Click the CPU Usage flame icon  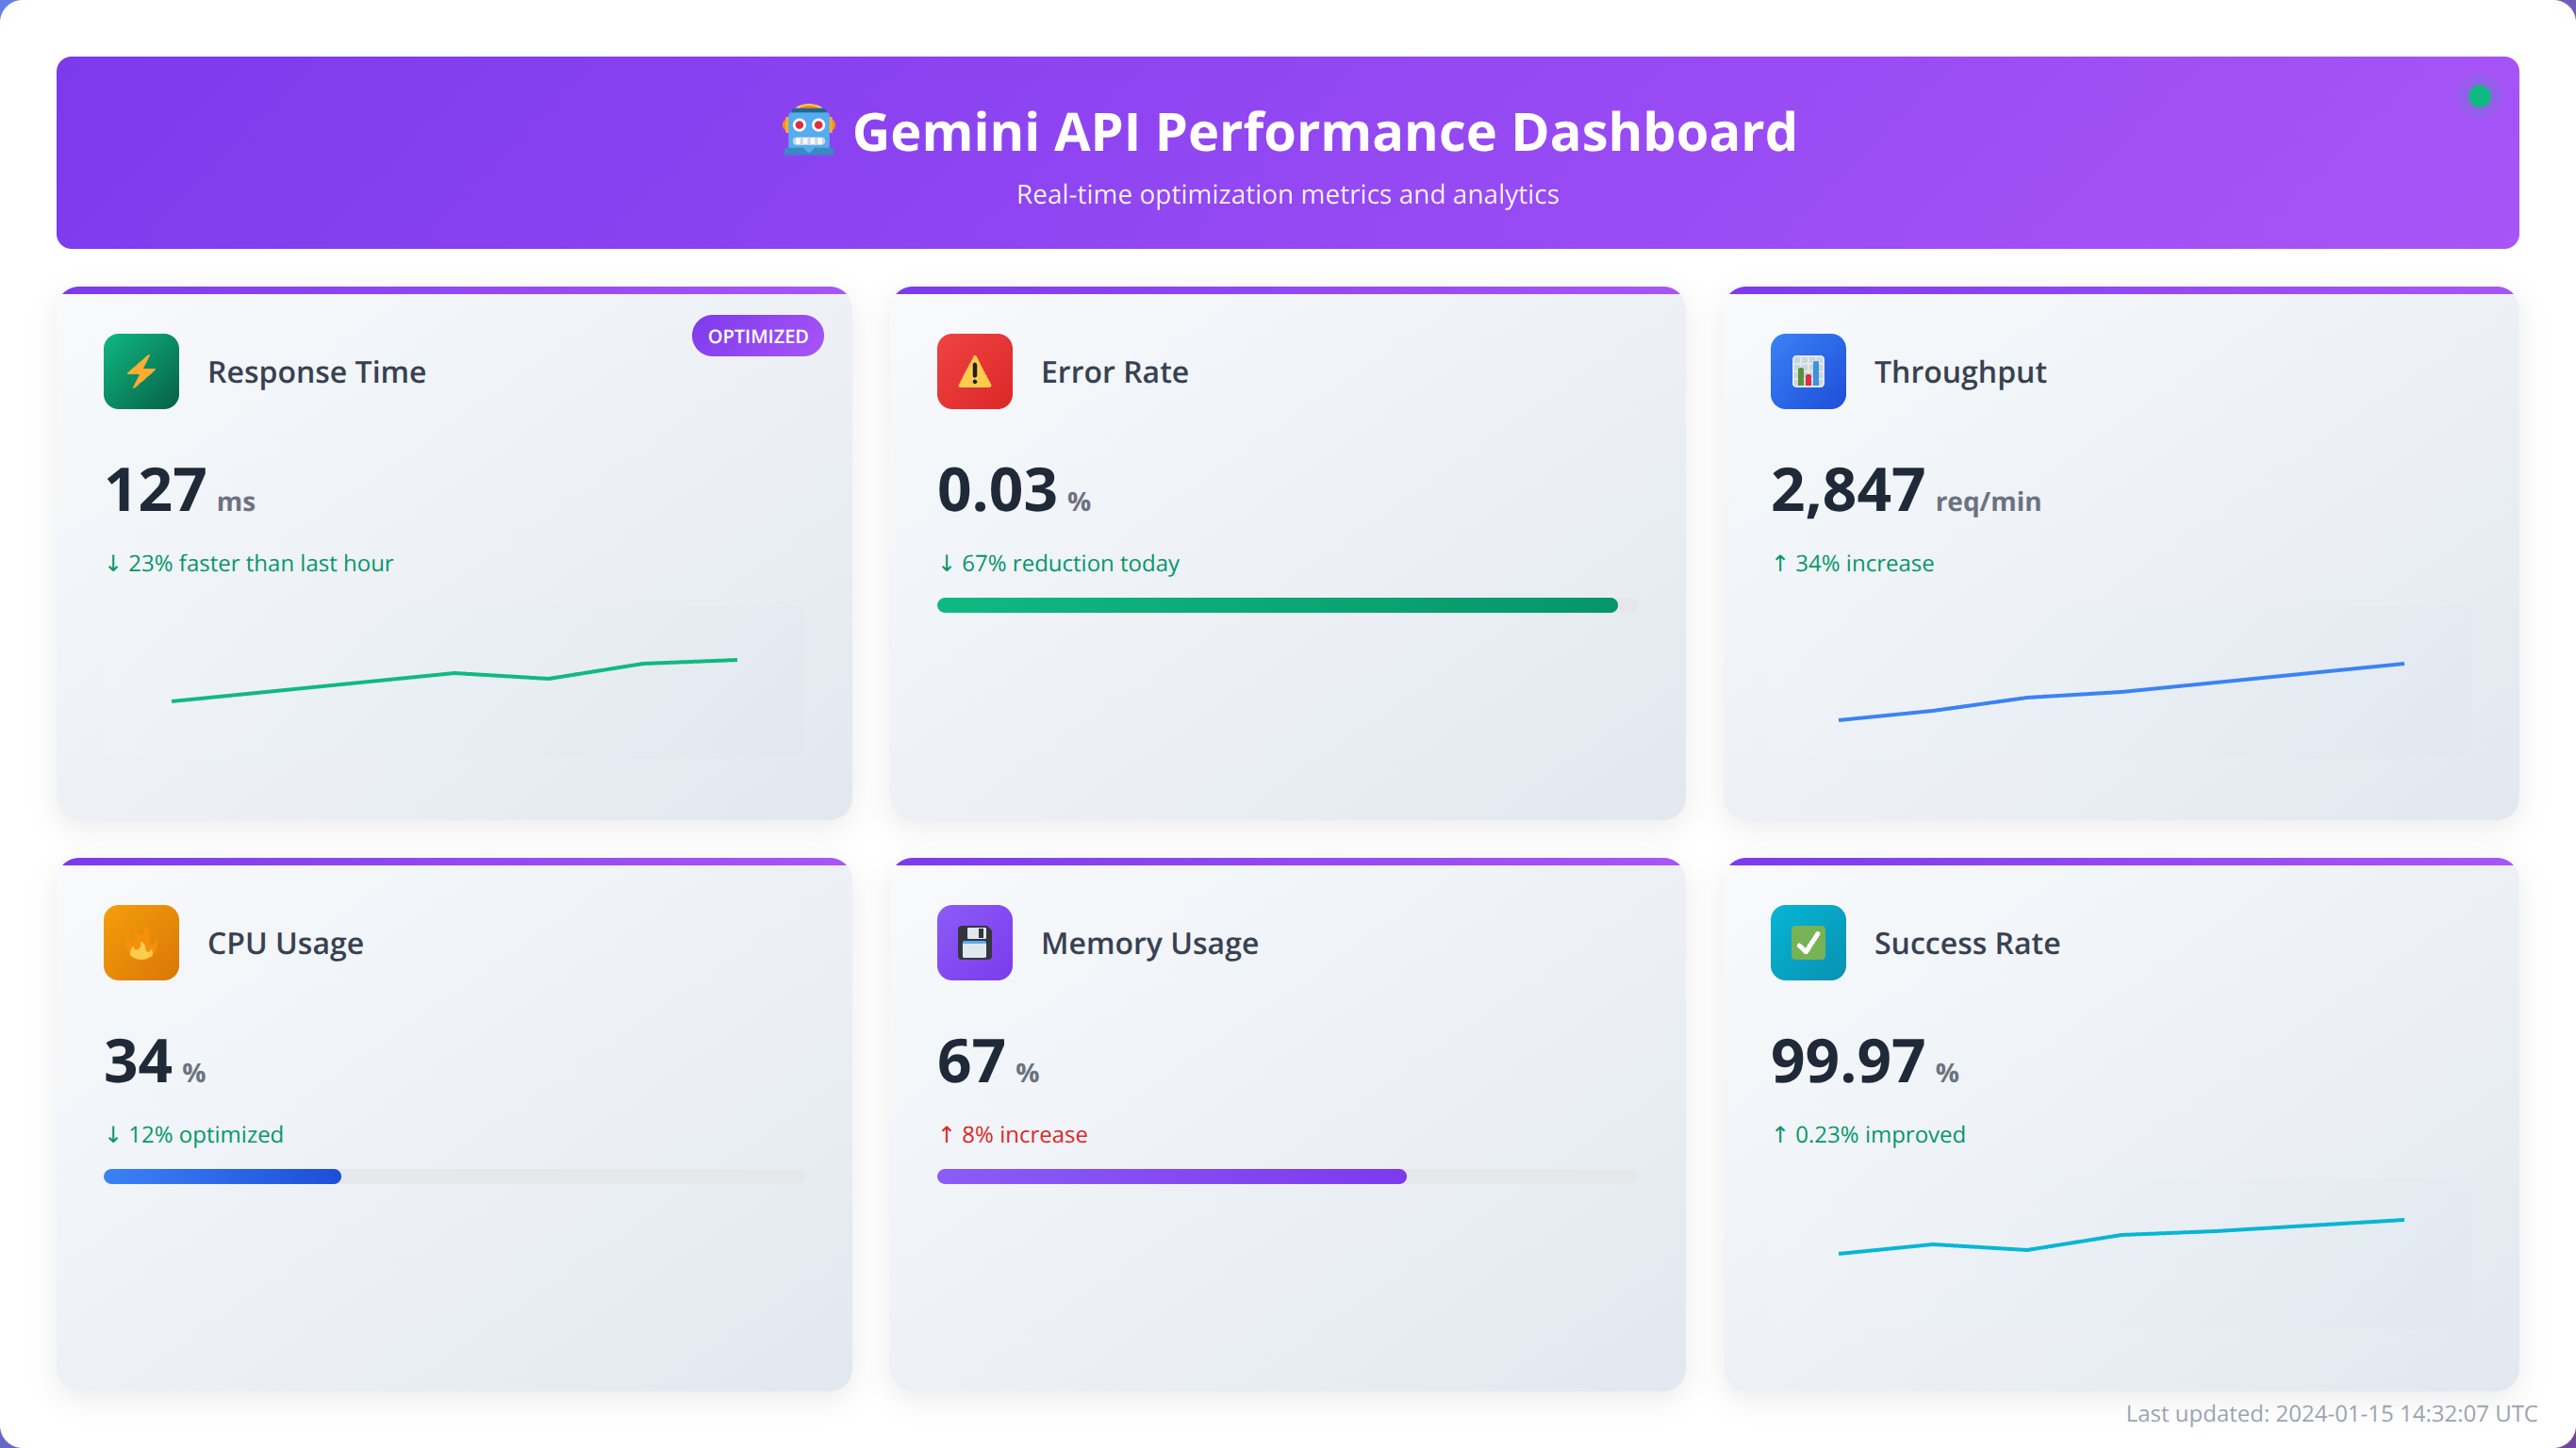pyautogui.click(x=141, y=943)
